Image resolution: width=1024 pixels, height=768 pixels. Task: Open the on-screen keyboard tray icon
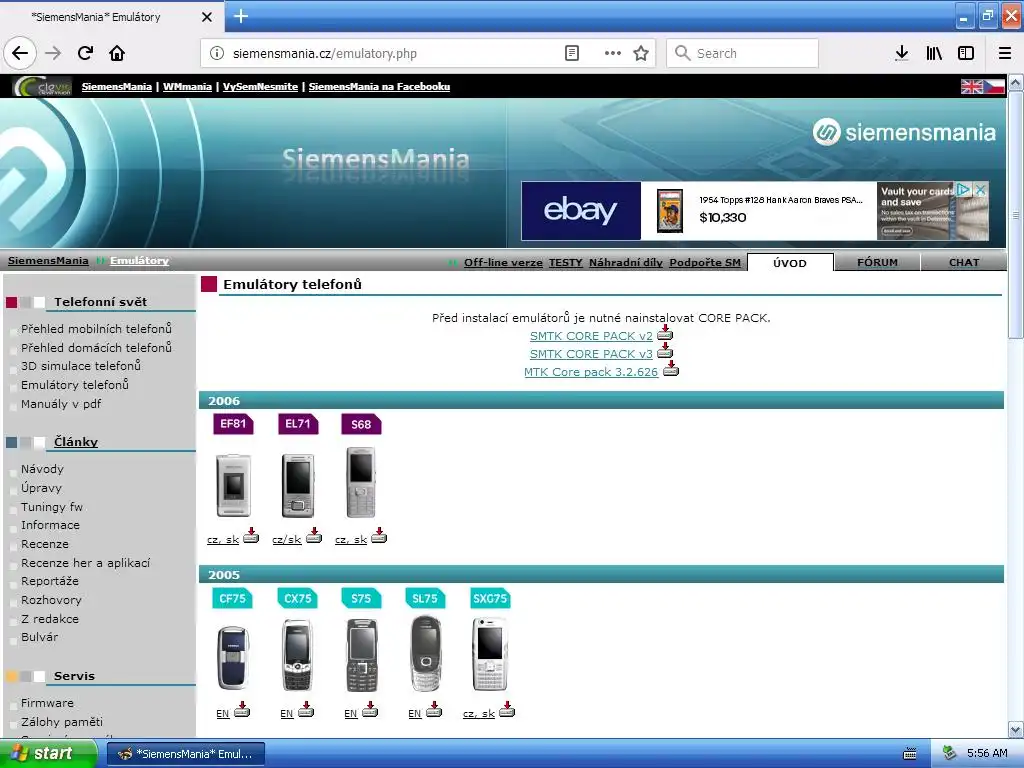click(910, 754)
